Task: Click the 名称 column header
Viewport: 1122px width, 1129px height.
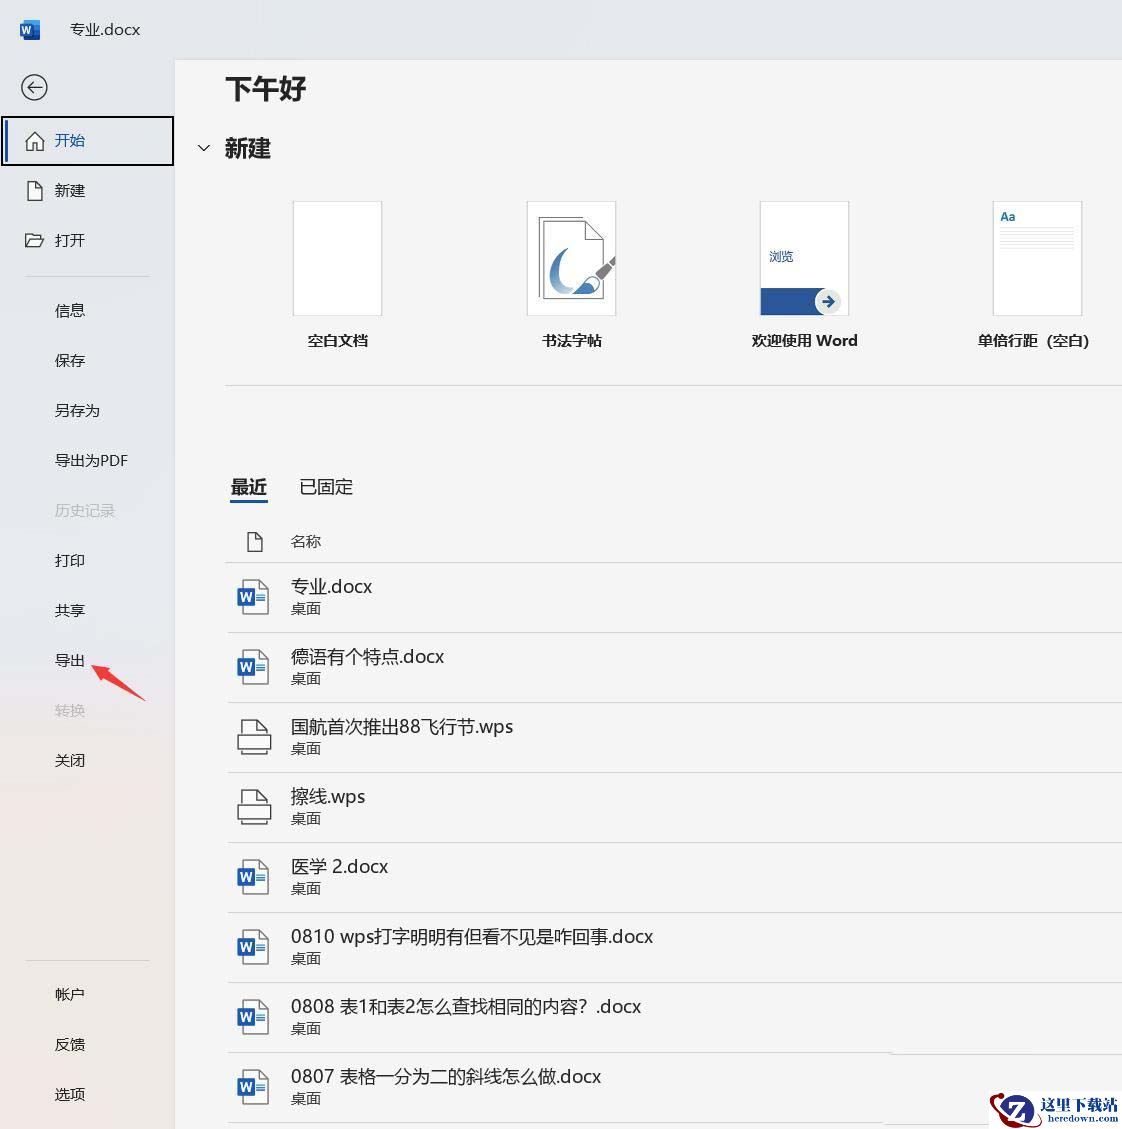Action: (306, 541)
